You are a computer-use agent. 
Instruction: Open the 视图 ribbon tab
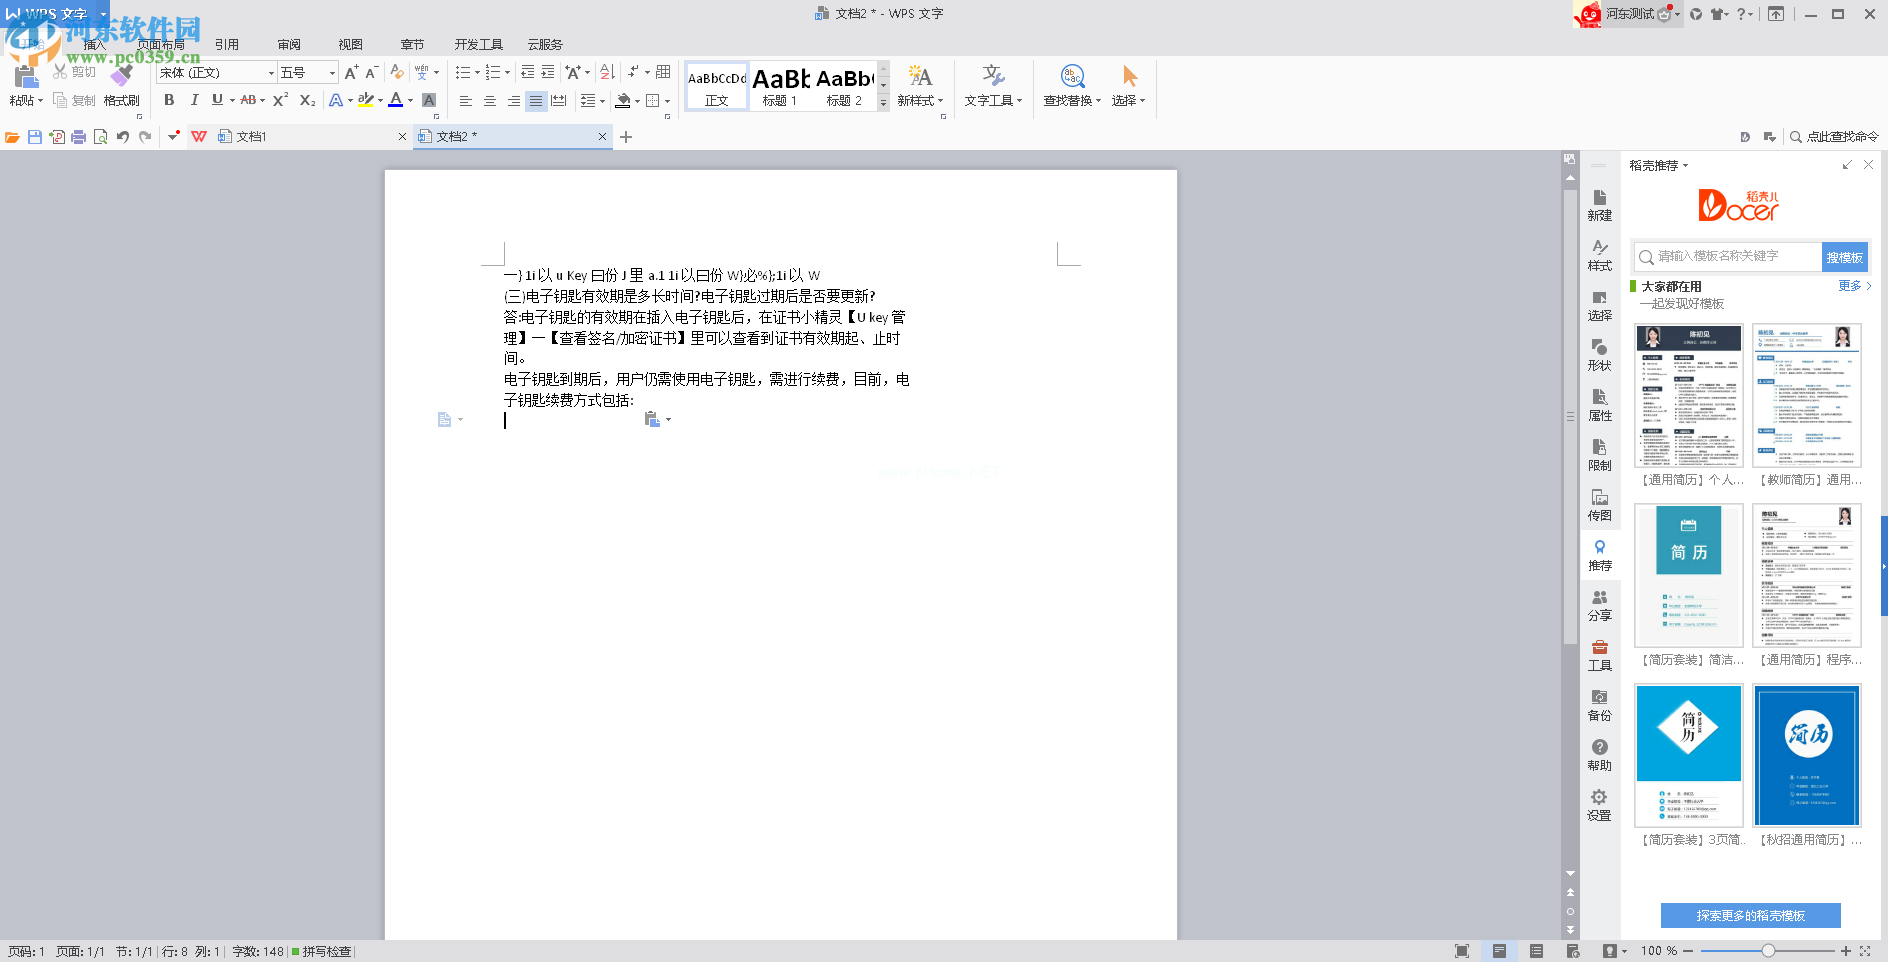pyautogui.click(x=350, y=45)
